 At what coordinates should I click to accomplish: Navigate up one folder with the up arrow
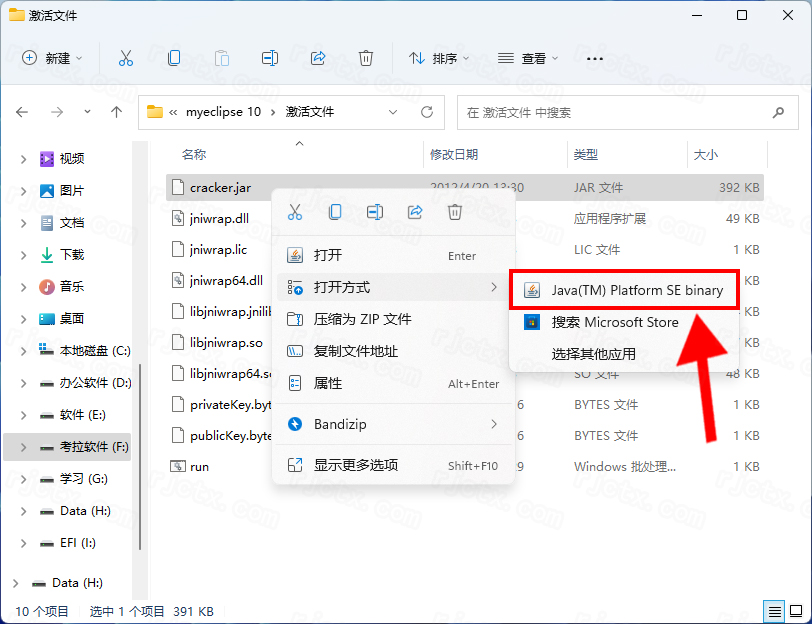click(117, 112)
